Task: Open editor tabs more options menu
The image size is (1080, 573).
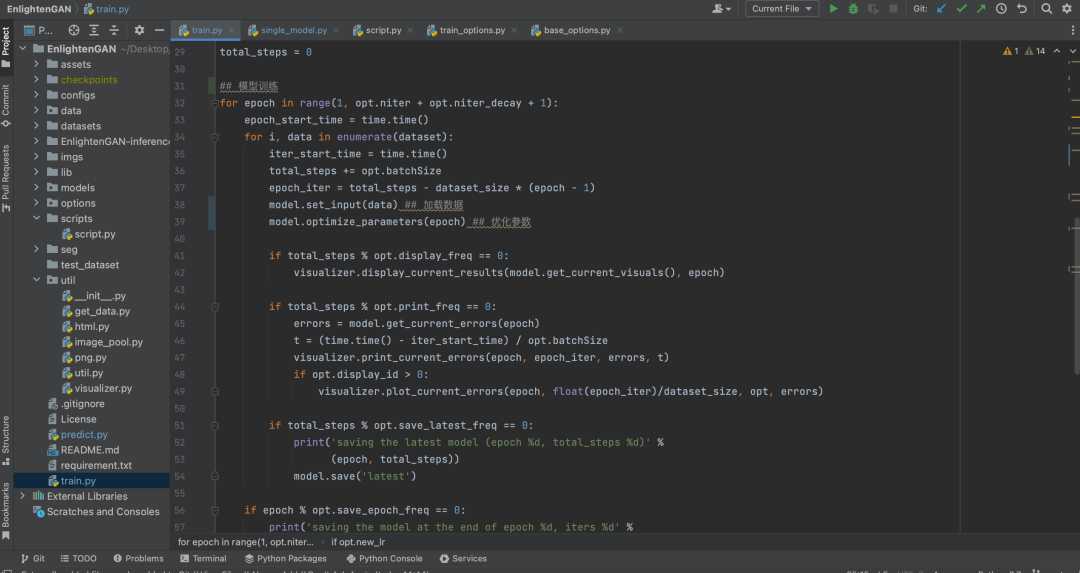Action: pos(1072,30)
